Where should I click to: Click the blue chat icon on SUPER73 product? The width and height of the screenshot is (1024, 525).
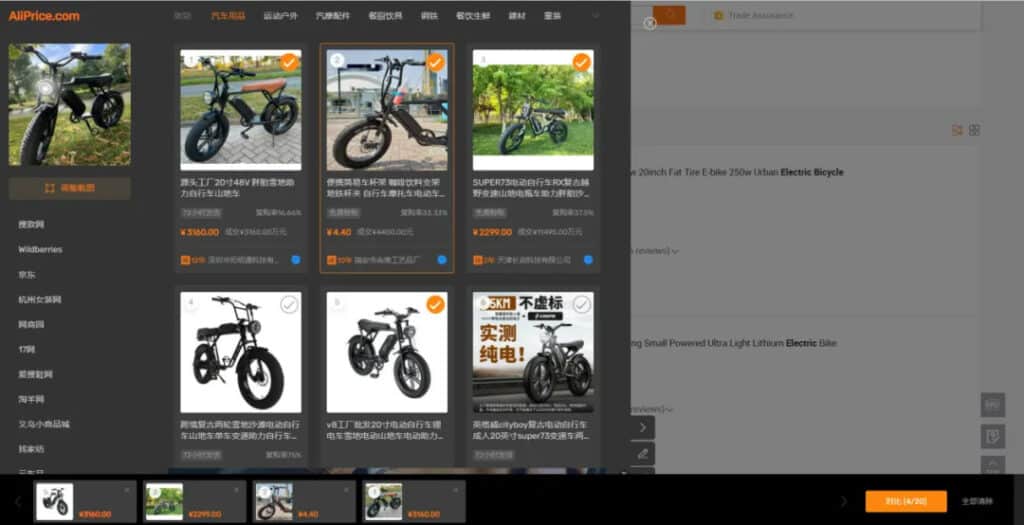588,260
